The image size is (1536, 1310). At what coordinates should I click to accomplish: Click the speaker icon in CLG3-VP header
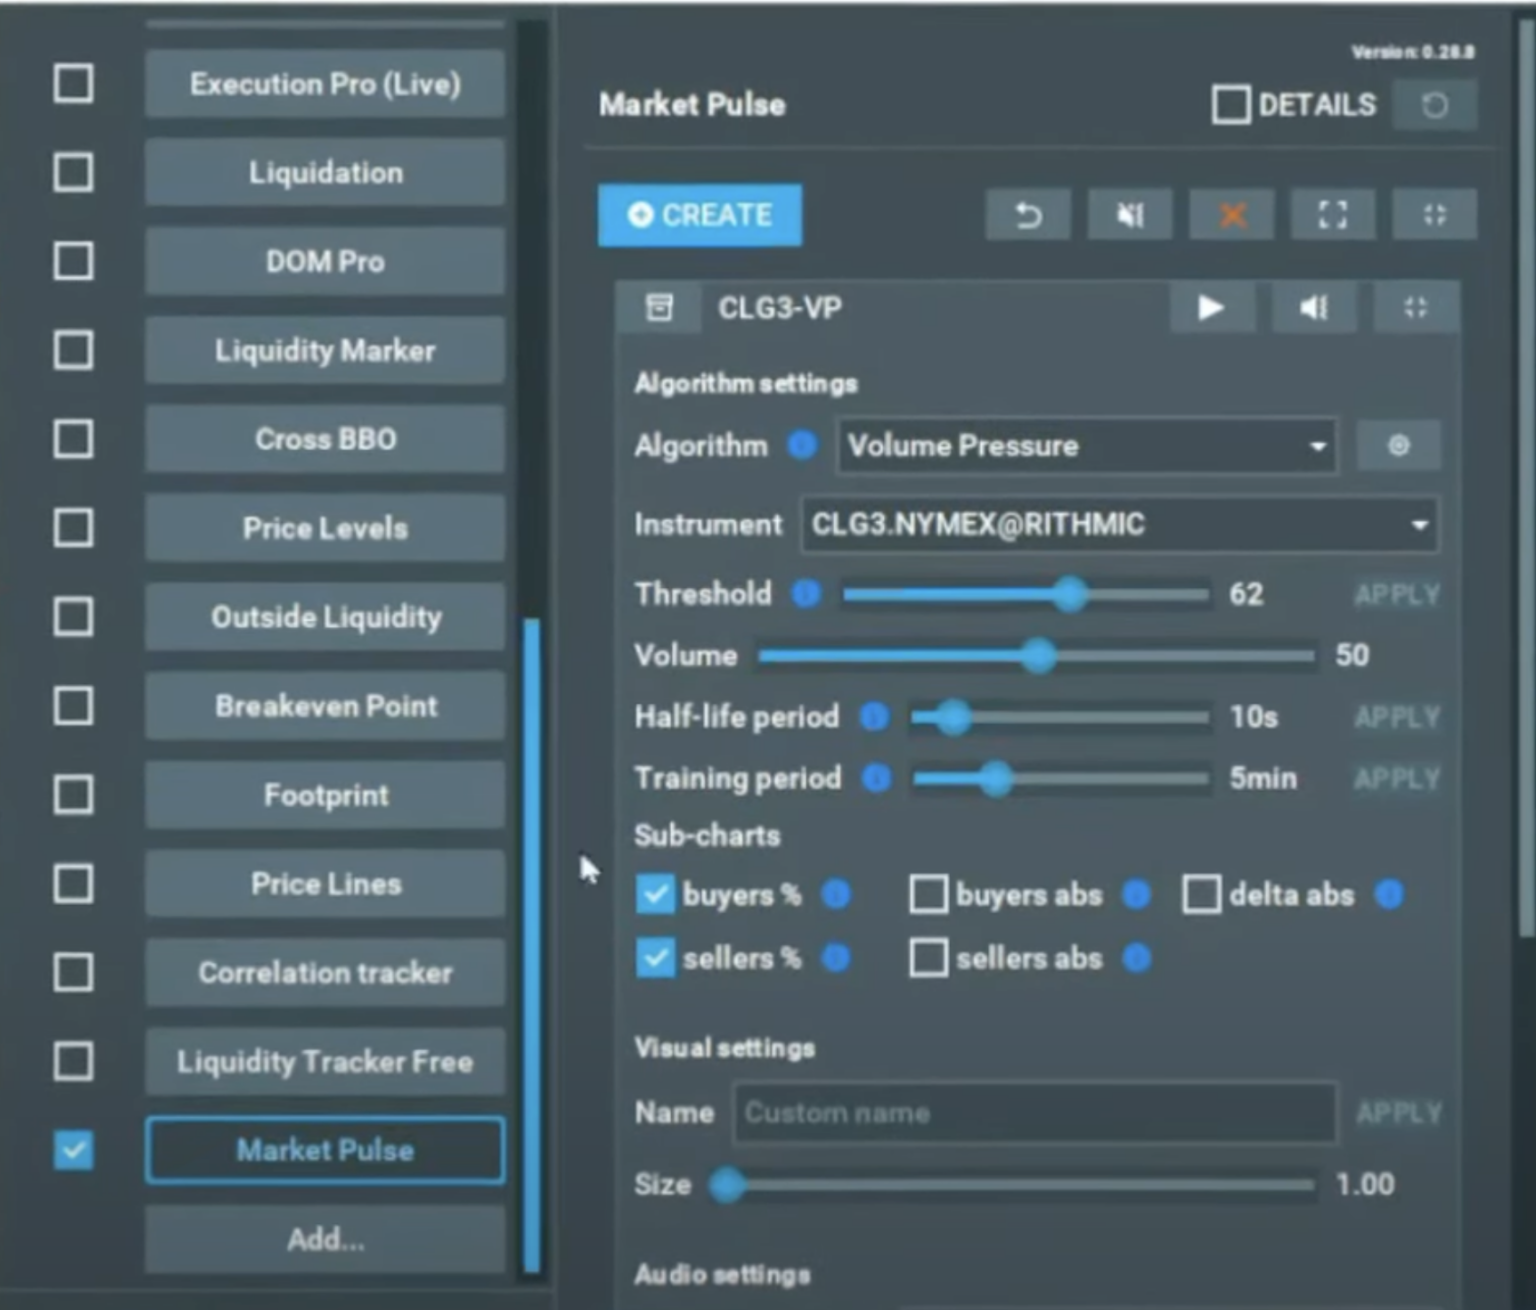tap(1313, 308)
